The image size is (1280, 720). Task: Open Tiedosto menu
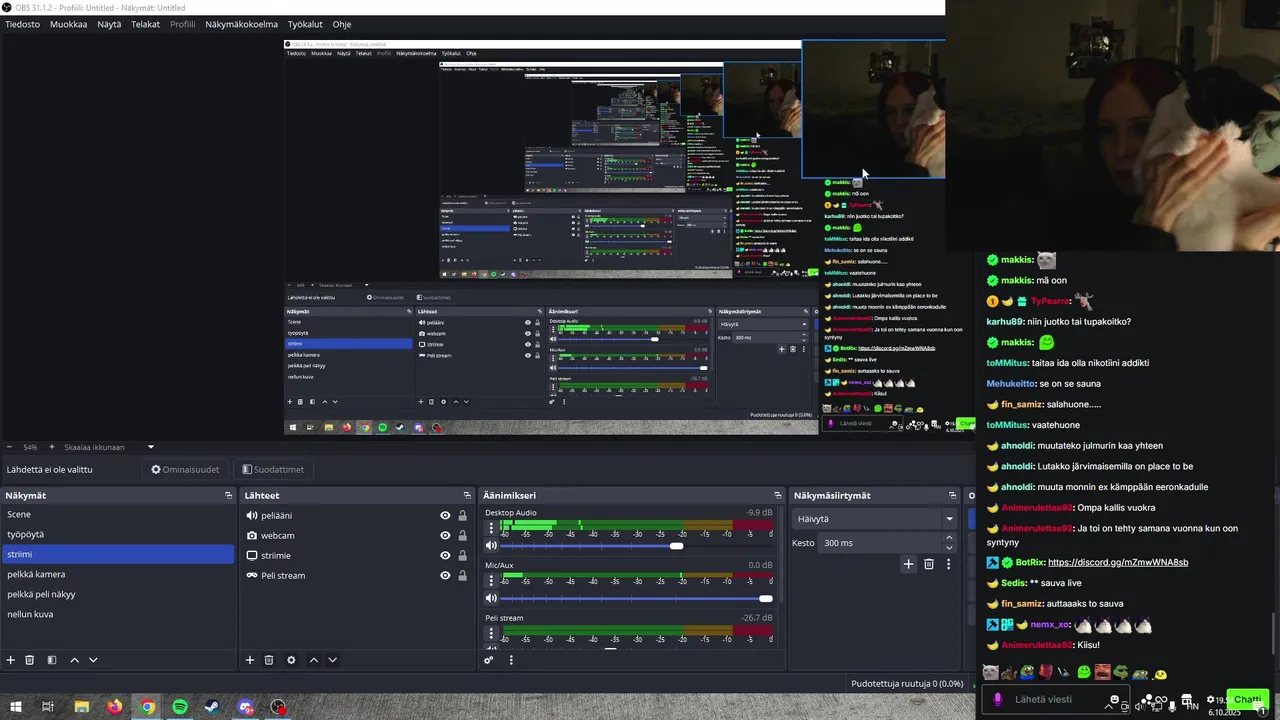[x=23, y=24]
